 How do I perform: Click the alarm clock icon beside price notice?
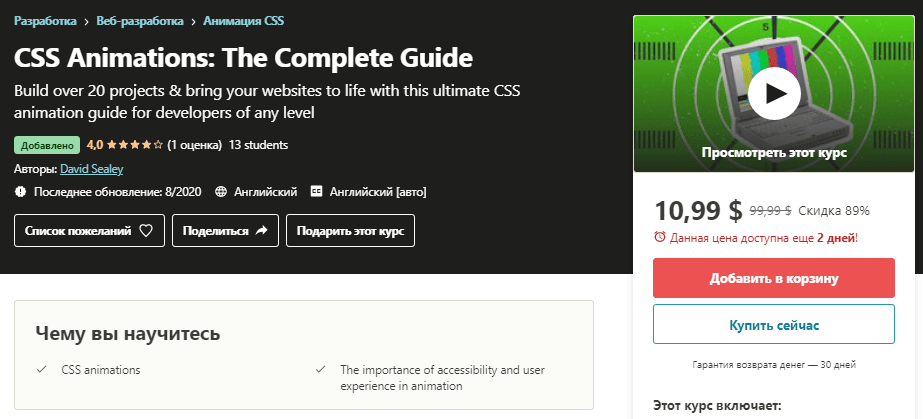point(660,237)
